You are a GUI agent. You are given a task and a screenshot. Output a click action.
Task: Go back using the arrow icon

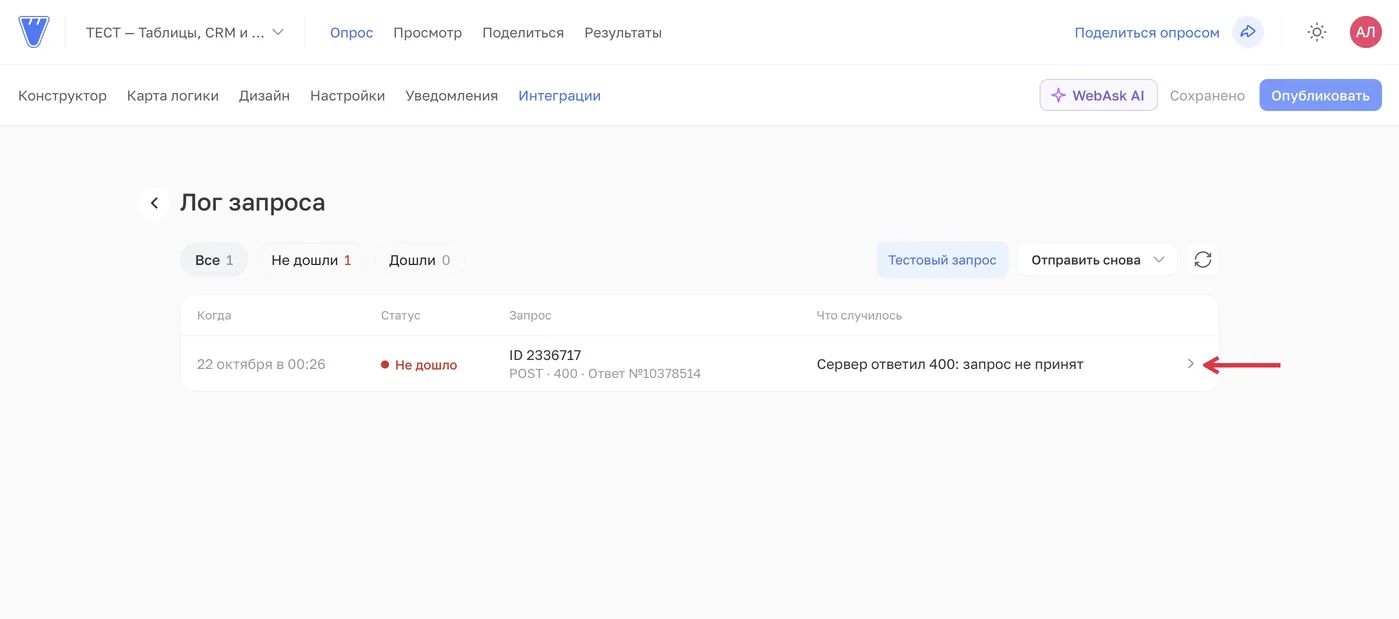click(154, 203)
